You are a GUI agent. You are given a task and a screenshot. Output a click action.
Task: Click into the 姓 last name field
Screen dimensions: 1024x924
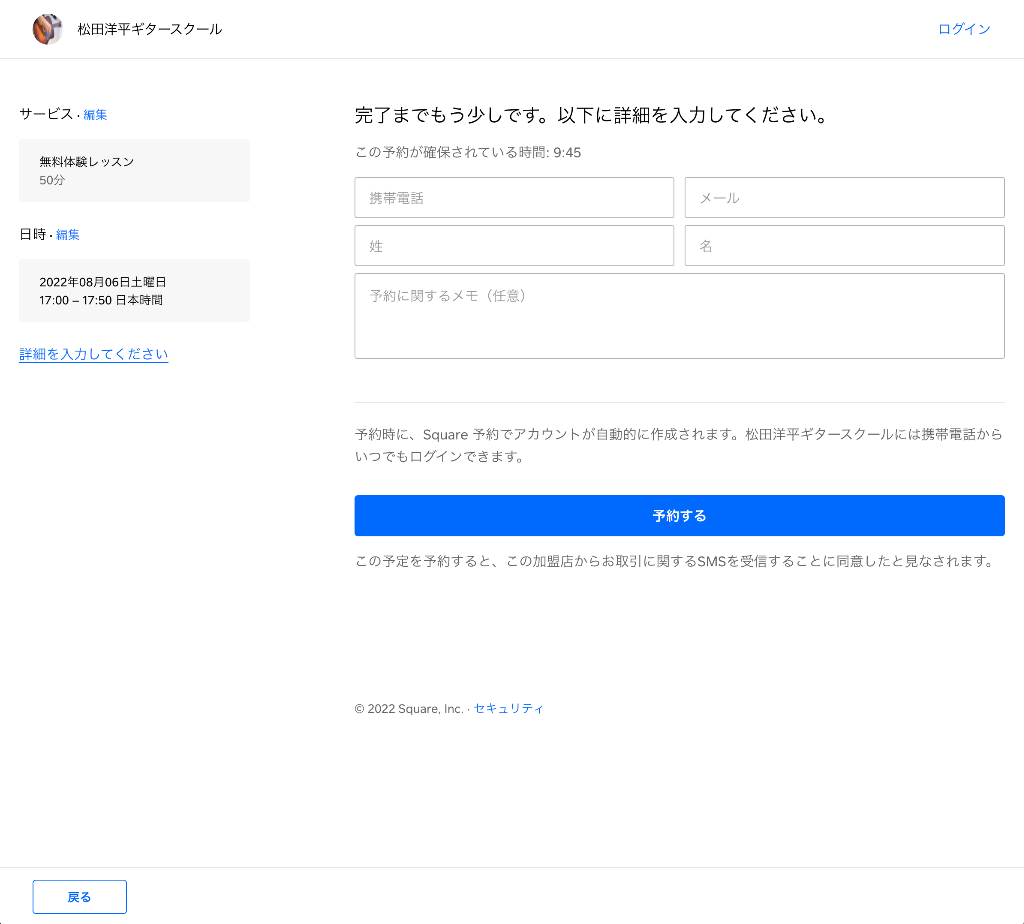(x=514, y=246)
